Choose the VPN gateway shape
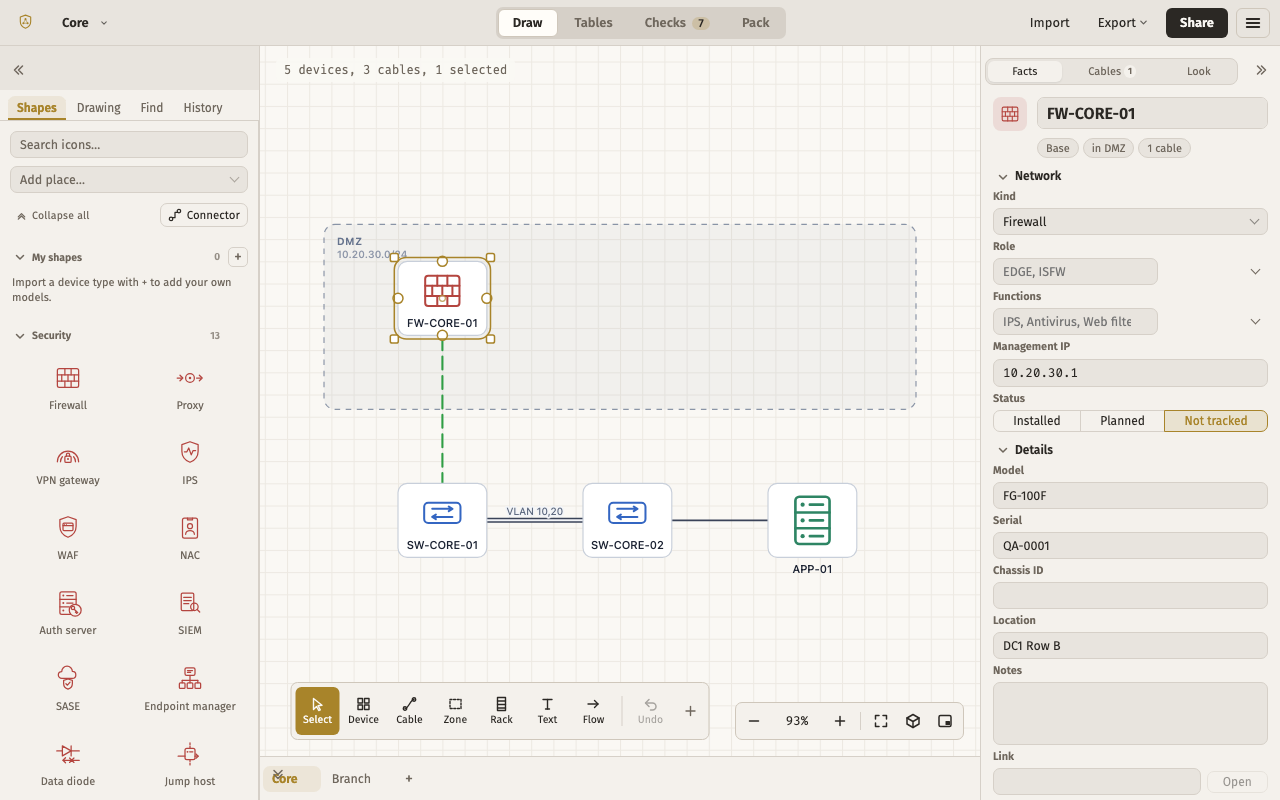The height and width of the screenshot is (800, 1280). (x=68, y=456)
